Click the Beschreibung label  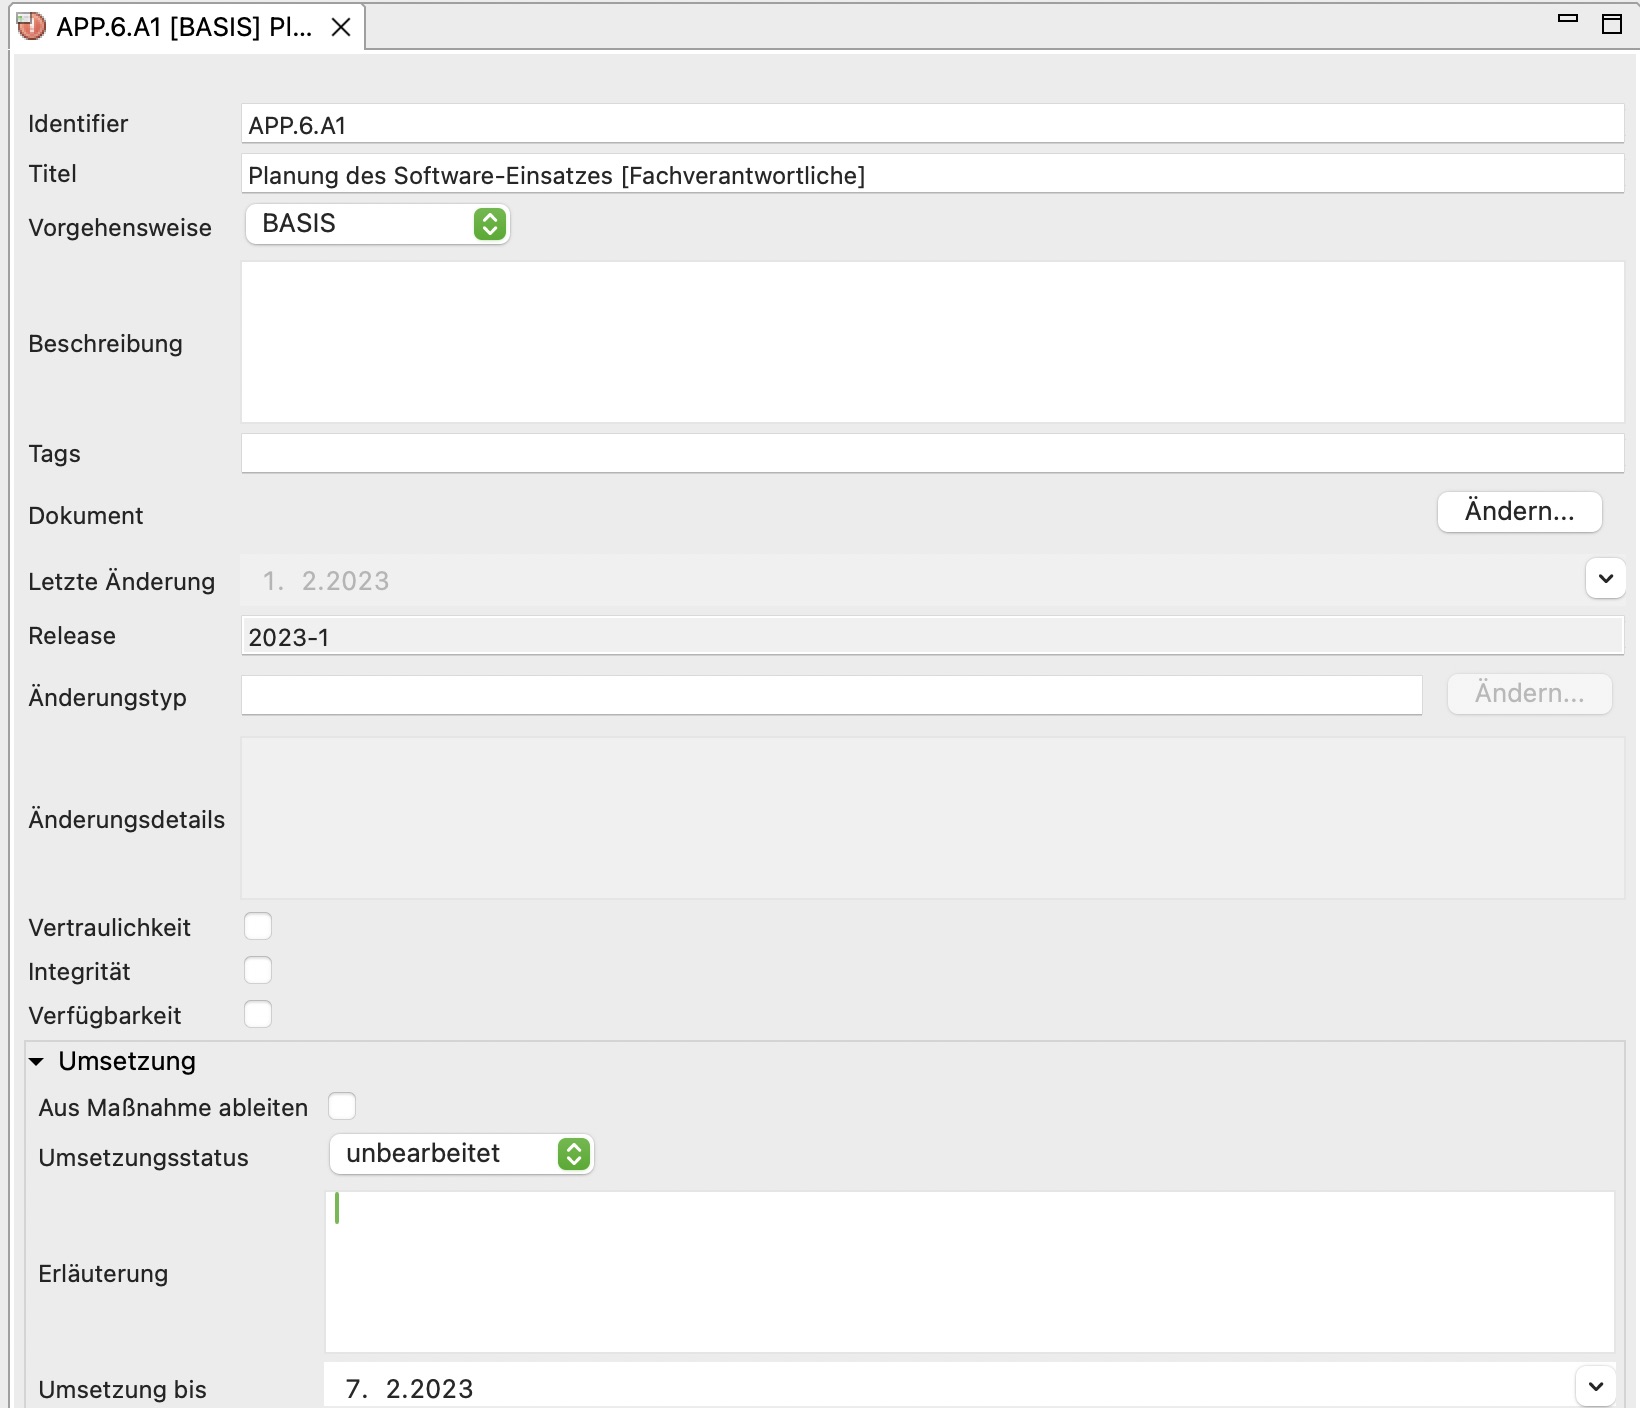[105, 344]
